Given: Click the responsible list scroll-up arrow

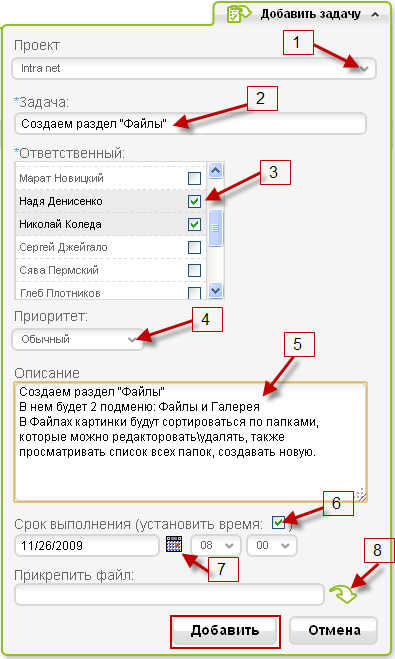Looking at the screenshot, I should tap(216, 170).
